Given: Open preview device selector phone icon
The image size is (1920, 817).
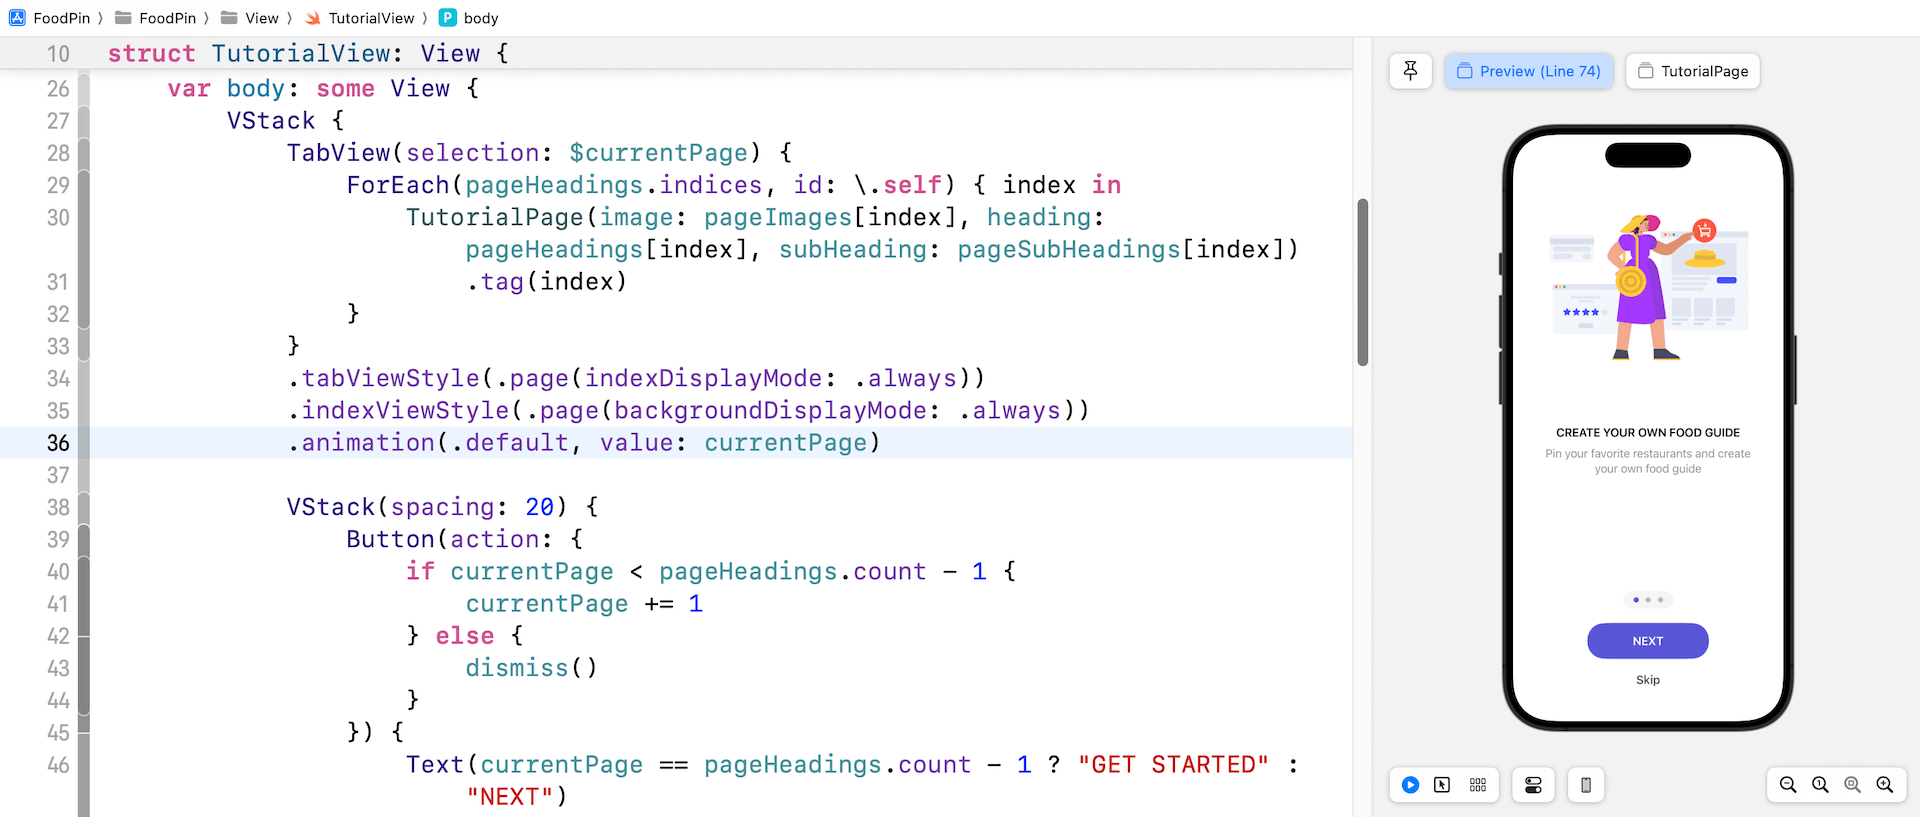Looking at the screenshot, I should 1586,785.
